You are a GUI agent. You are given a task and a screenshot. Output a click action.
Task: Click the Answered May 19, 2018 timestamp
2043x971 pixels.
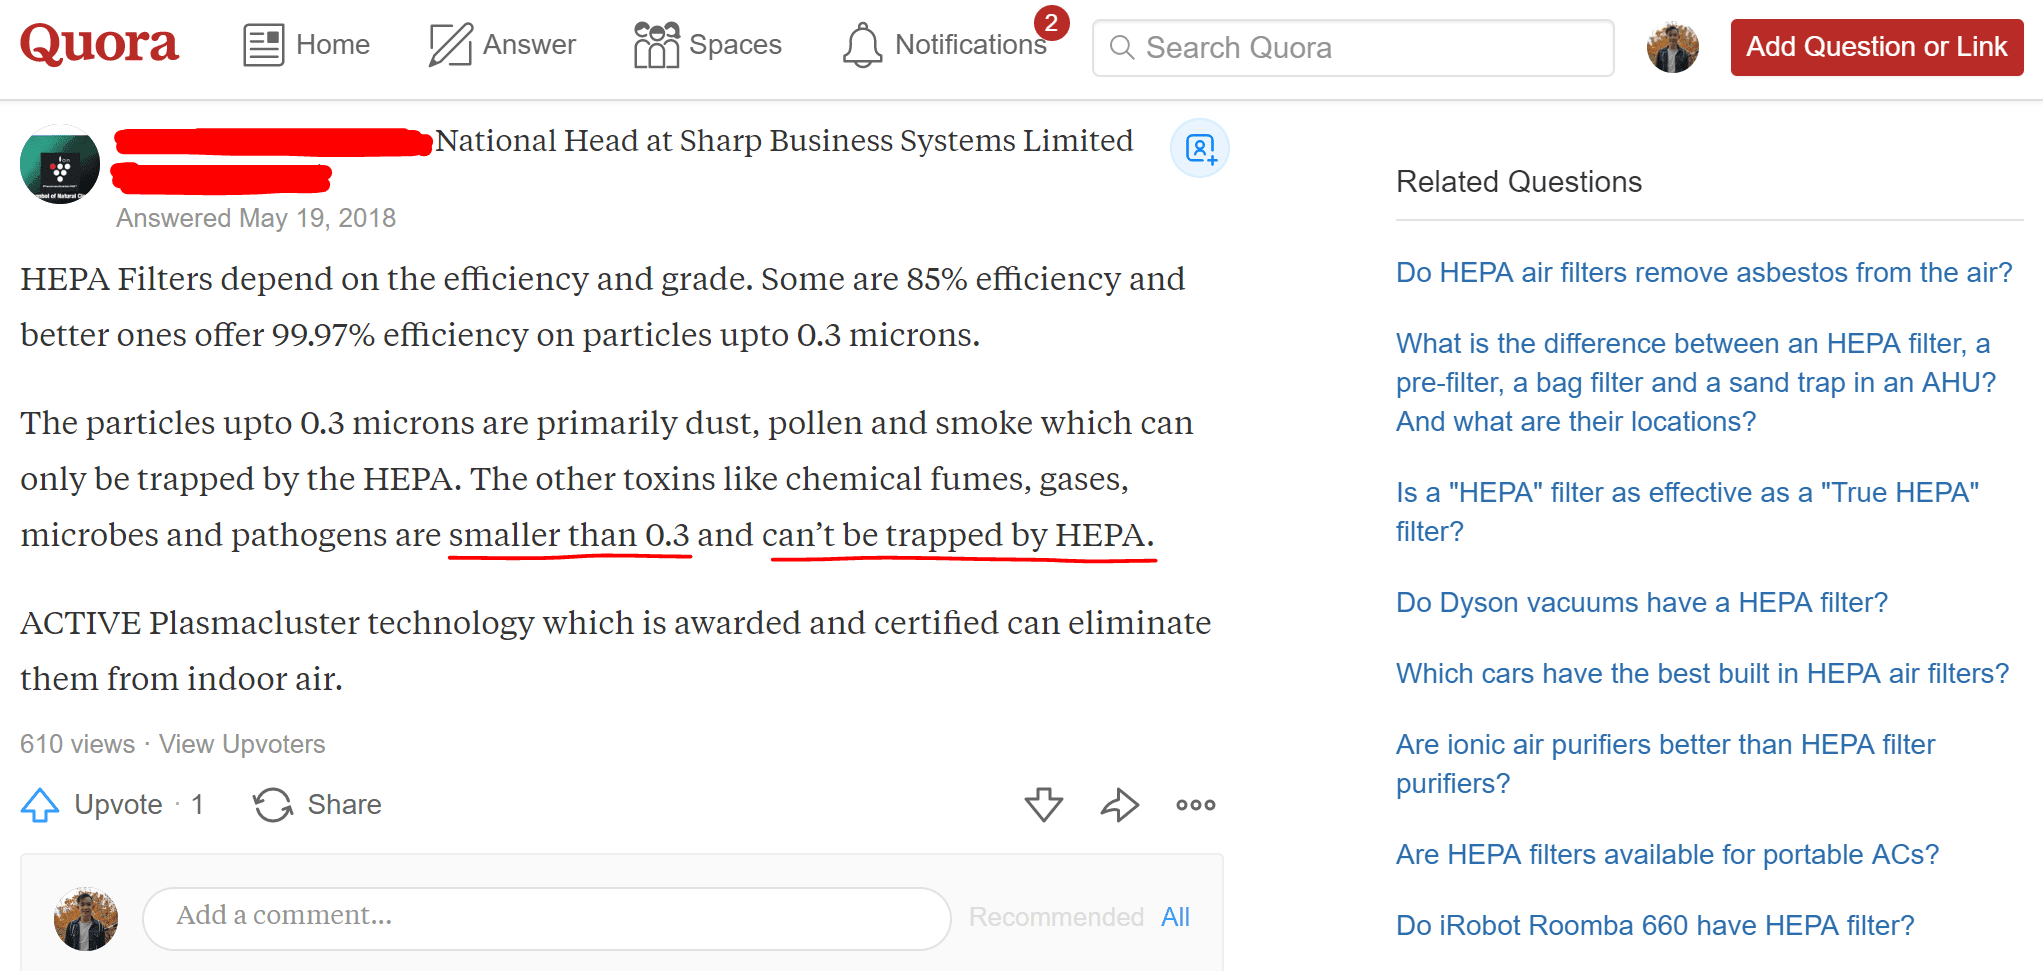pyautogui.click(x=256, y=218)
